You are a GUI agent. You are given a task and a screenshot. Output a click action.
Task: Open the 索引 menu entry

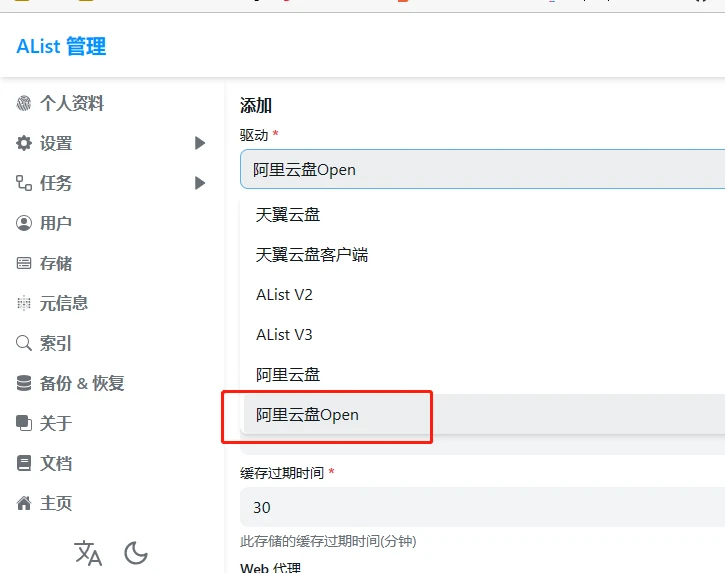55,343
